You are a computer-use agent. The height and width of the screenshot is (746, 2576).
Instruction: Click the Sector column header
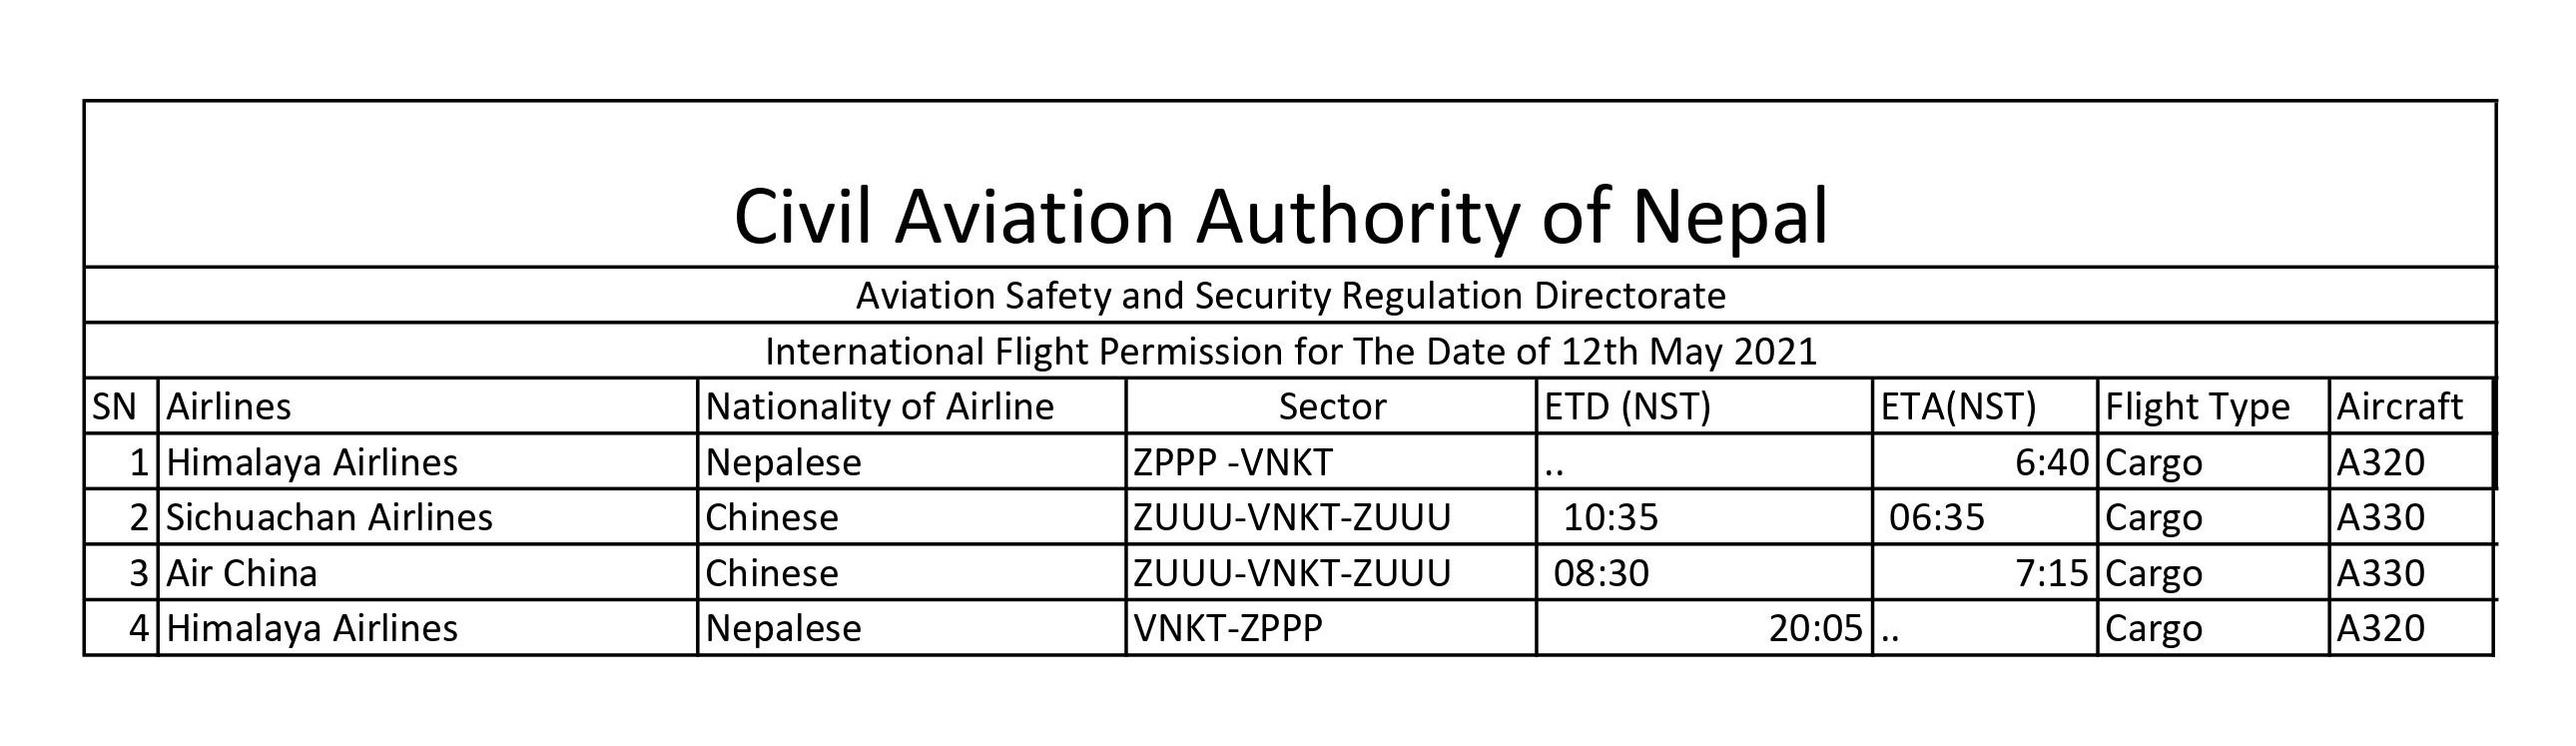1332,407
